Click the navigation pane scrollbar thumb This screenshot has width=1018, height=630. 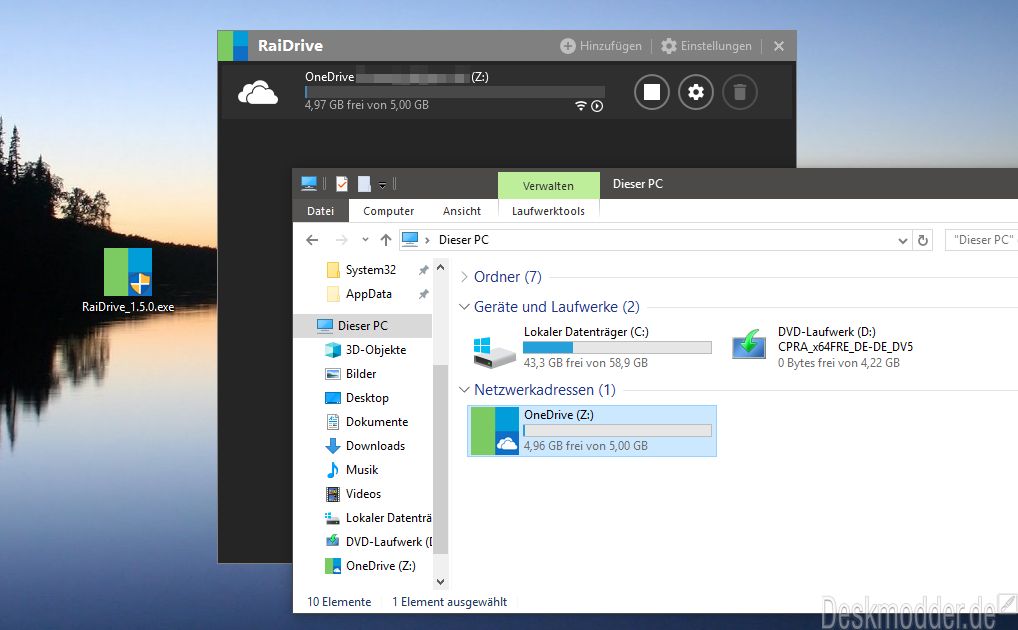click(x=440, y=459)
